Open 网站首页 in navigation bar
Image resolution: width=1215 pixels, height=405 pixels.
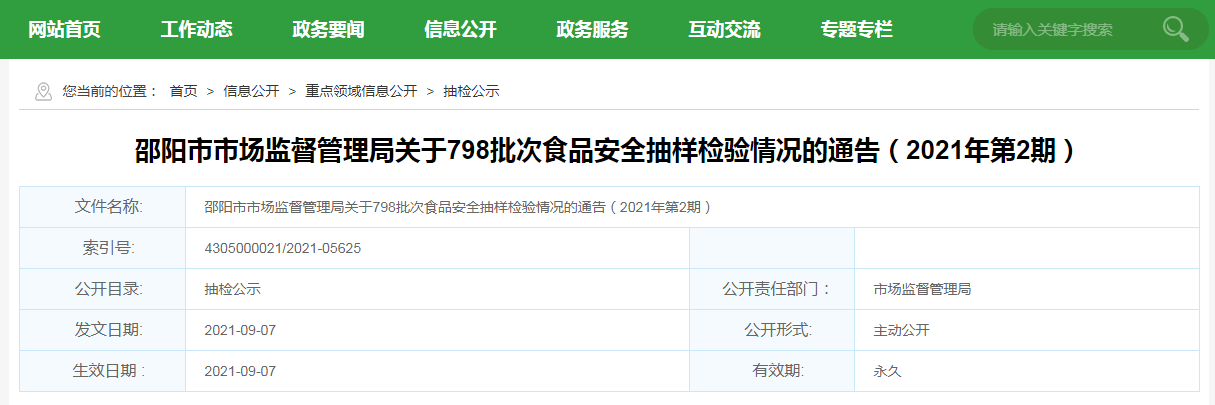tap(65, 29)
